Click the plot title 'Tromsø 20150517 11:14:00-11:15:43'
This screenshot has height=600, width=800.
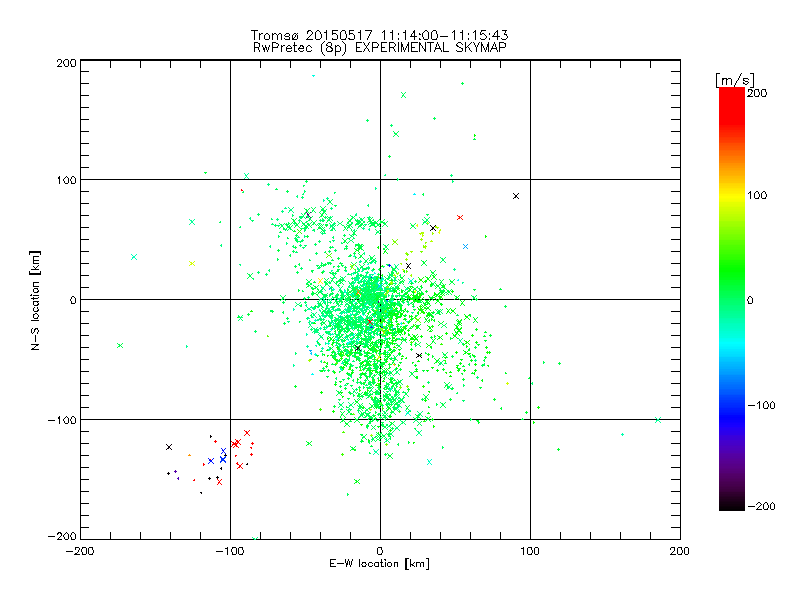tap(380, 35)
